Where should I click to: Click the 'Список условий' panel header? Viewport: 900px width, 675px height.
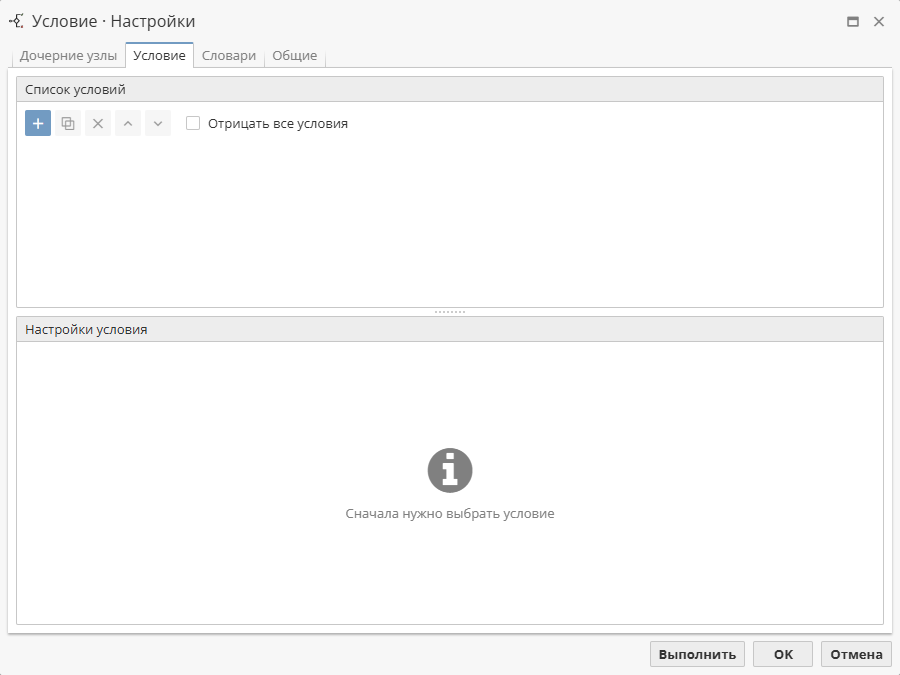(x=450, y=89)
